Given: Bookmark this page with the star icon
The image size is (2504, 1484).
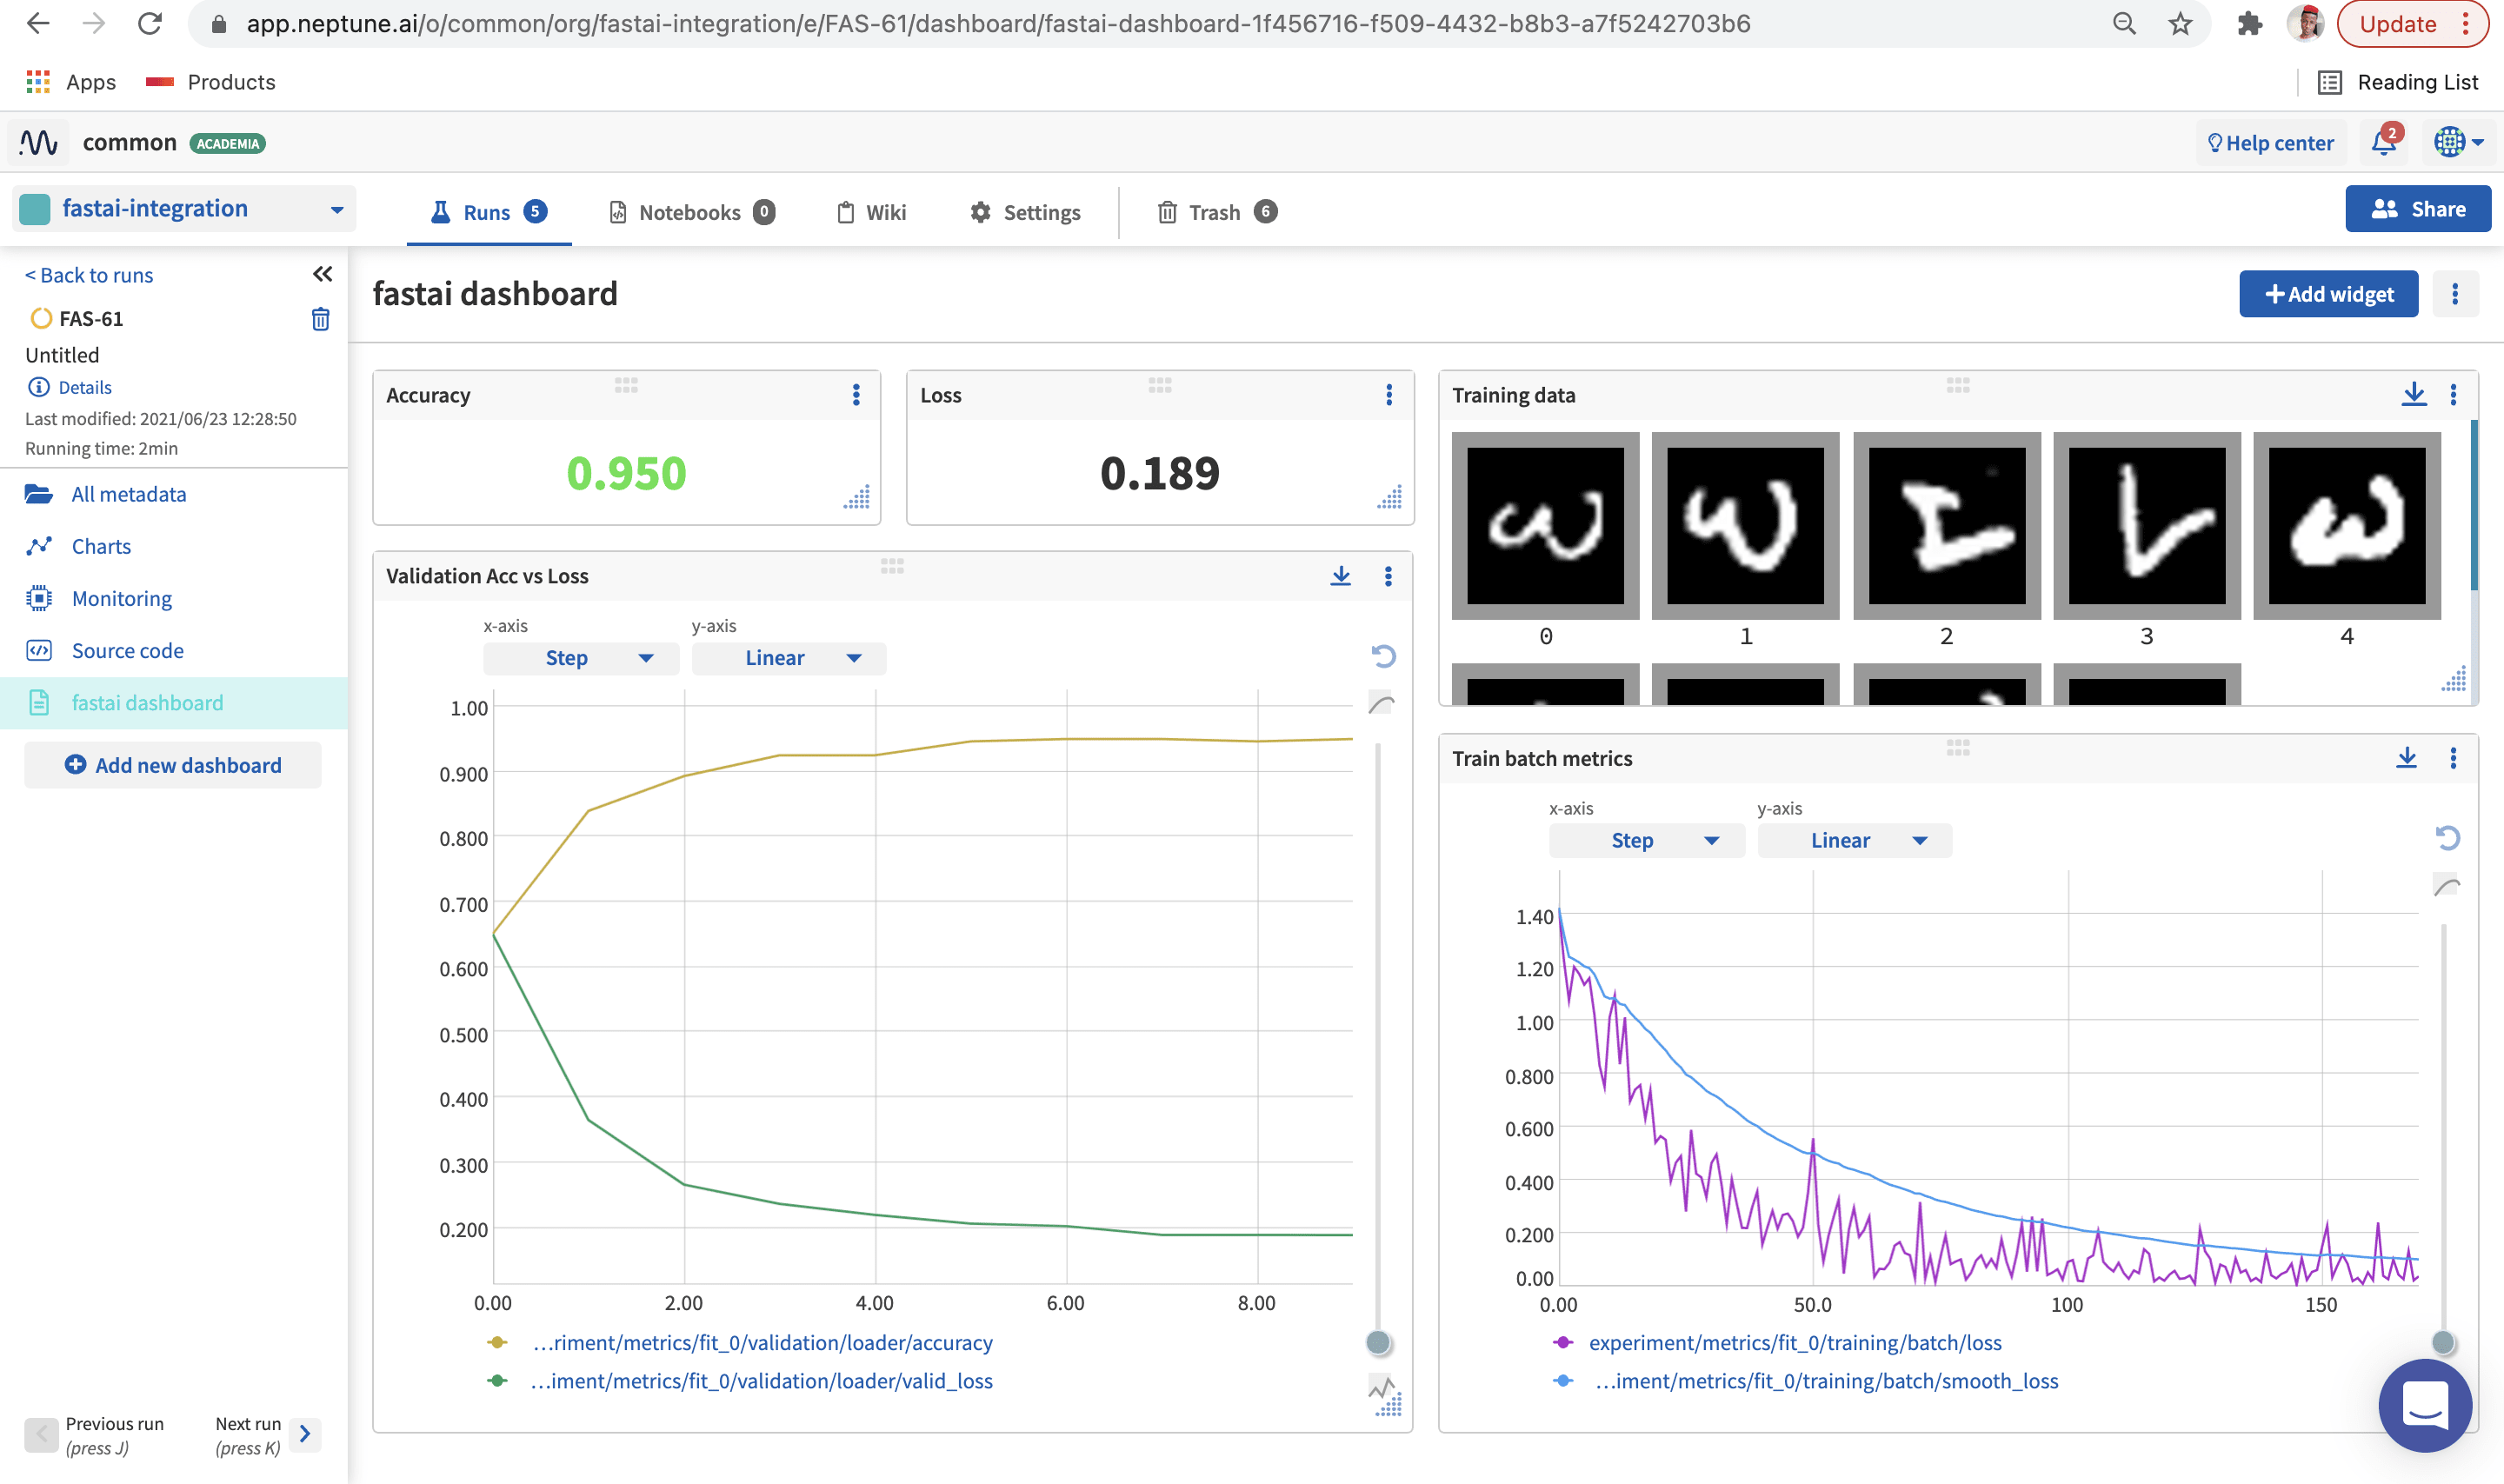Looking at the screenshot, I should coord(2181,24).
